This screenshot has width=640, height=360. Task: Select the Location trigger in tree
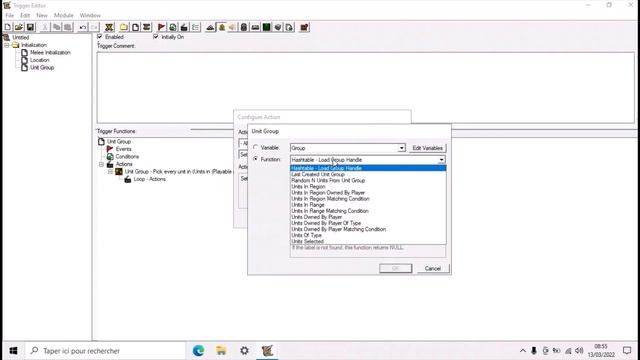click(40, 60)
